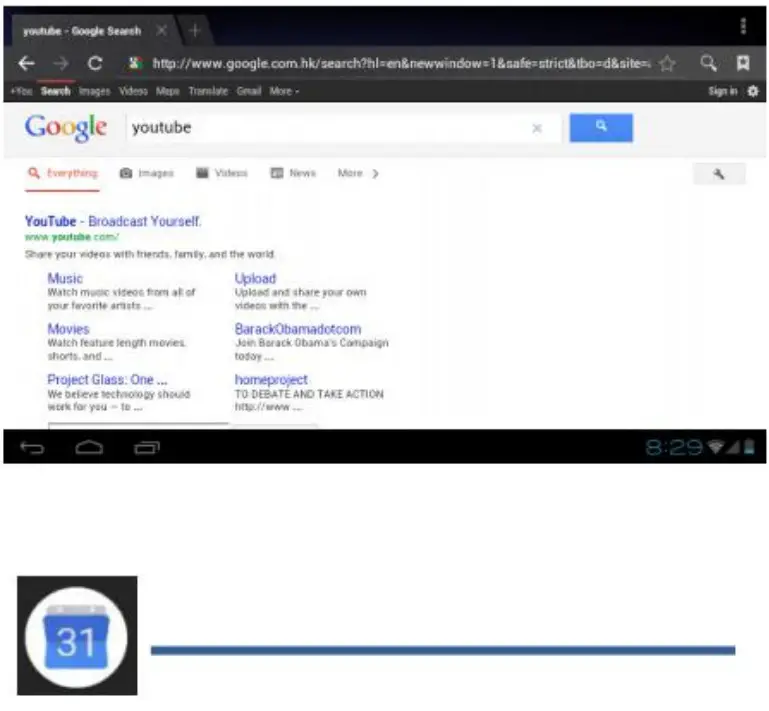Screen dimensions: 769x711
Task: Open Translate in the Google bar
Action: [x=208, y=91]
